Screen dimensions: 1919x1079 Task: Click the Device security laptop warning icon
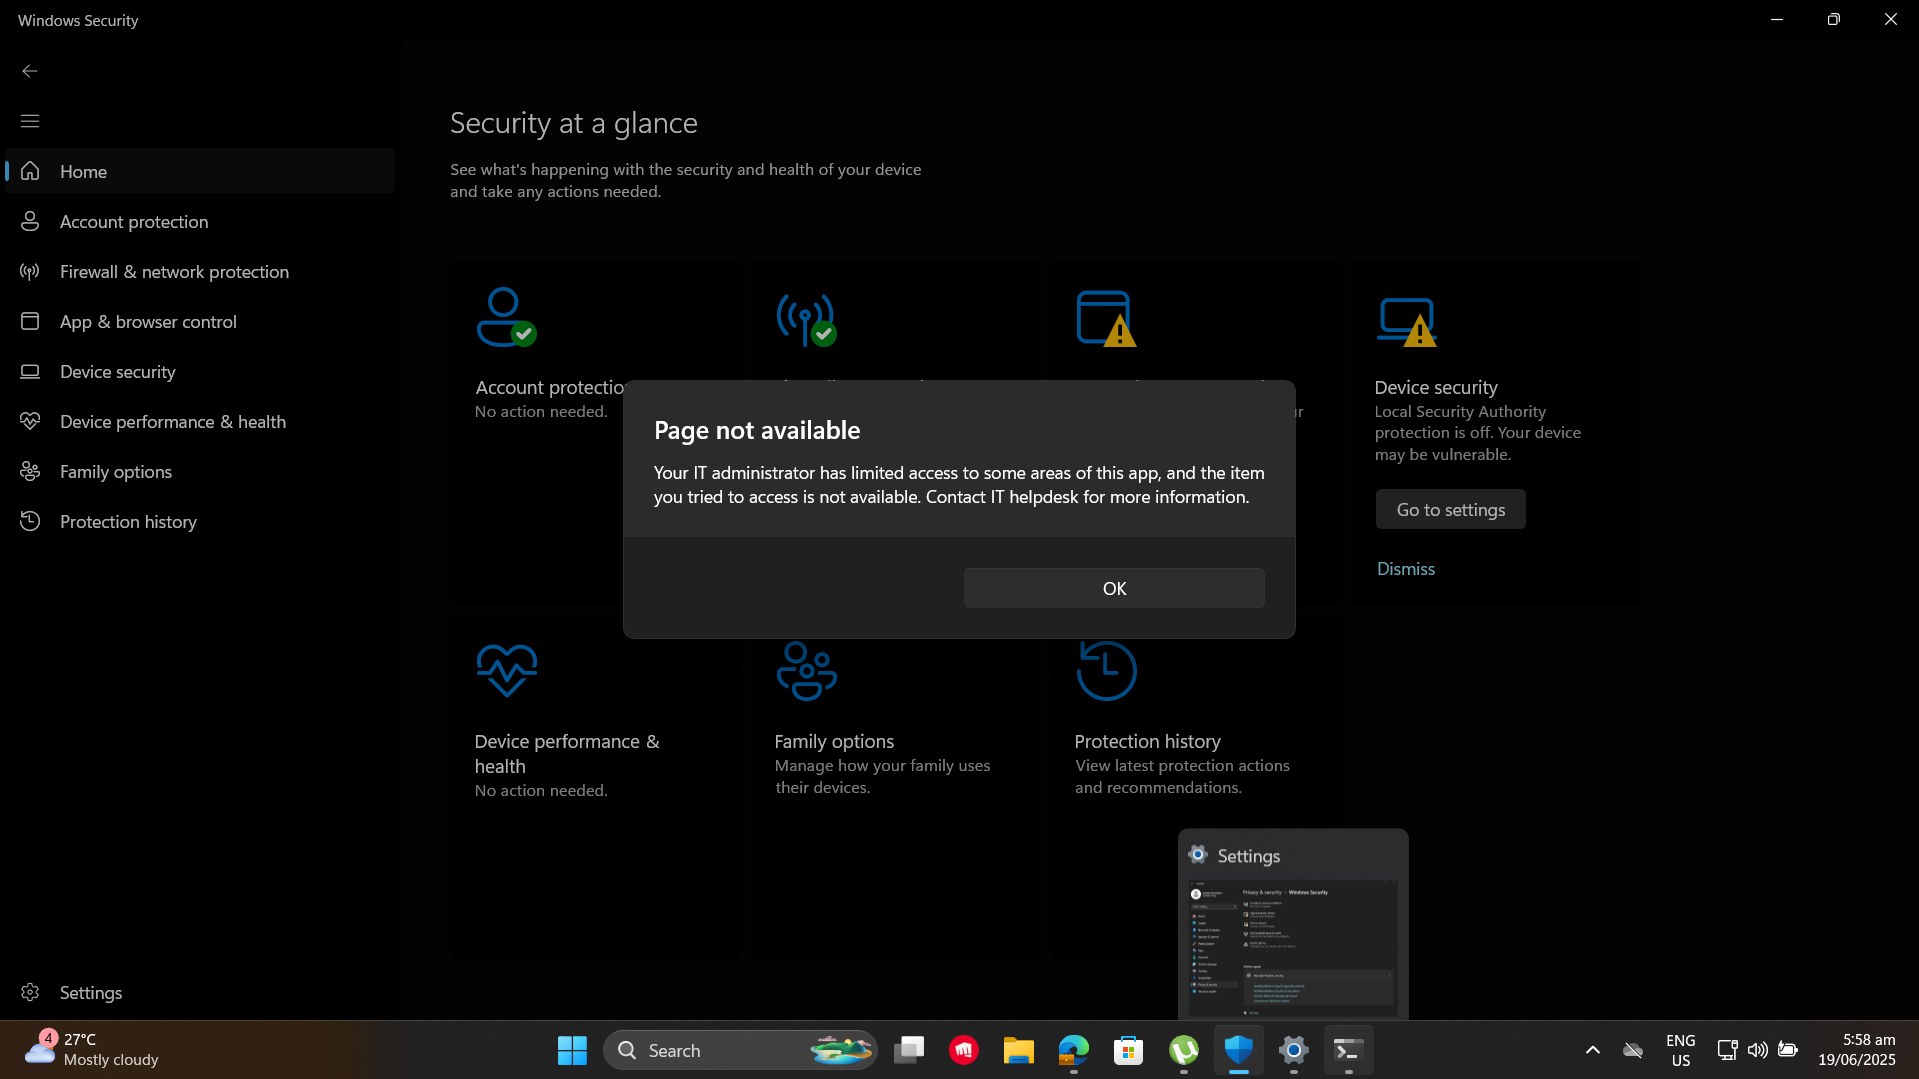(x=1406, y=321)
